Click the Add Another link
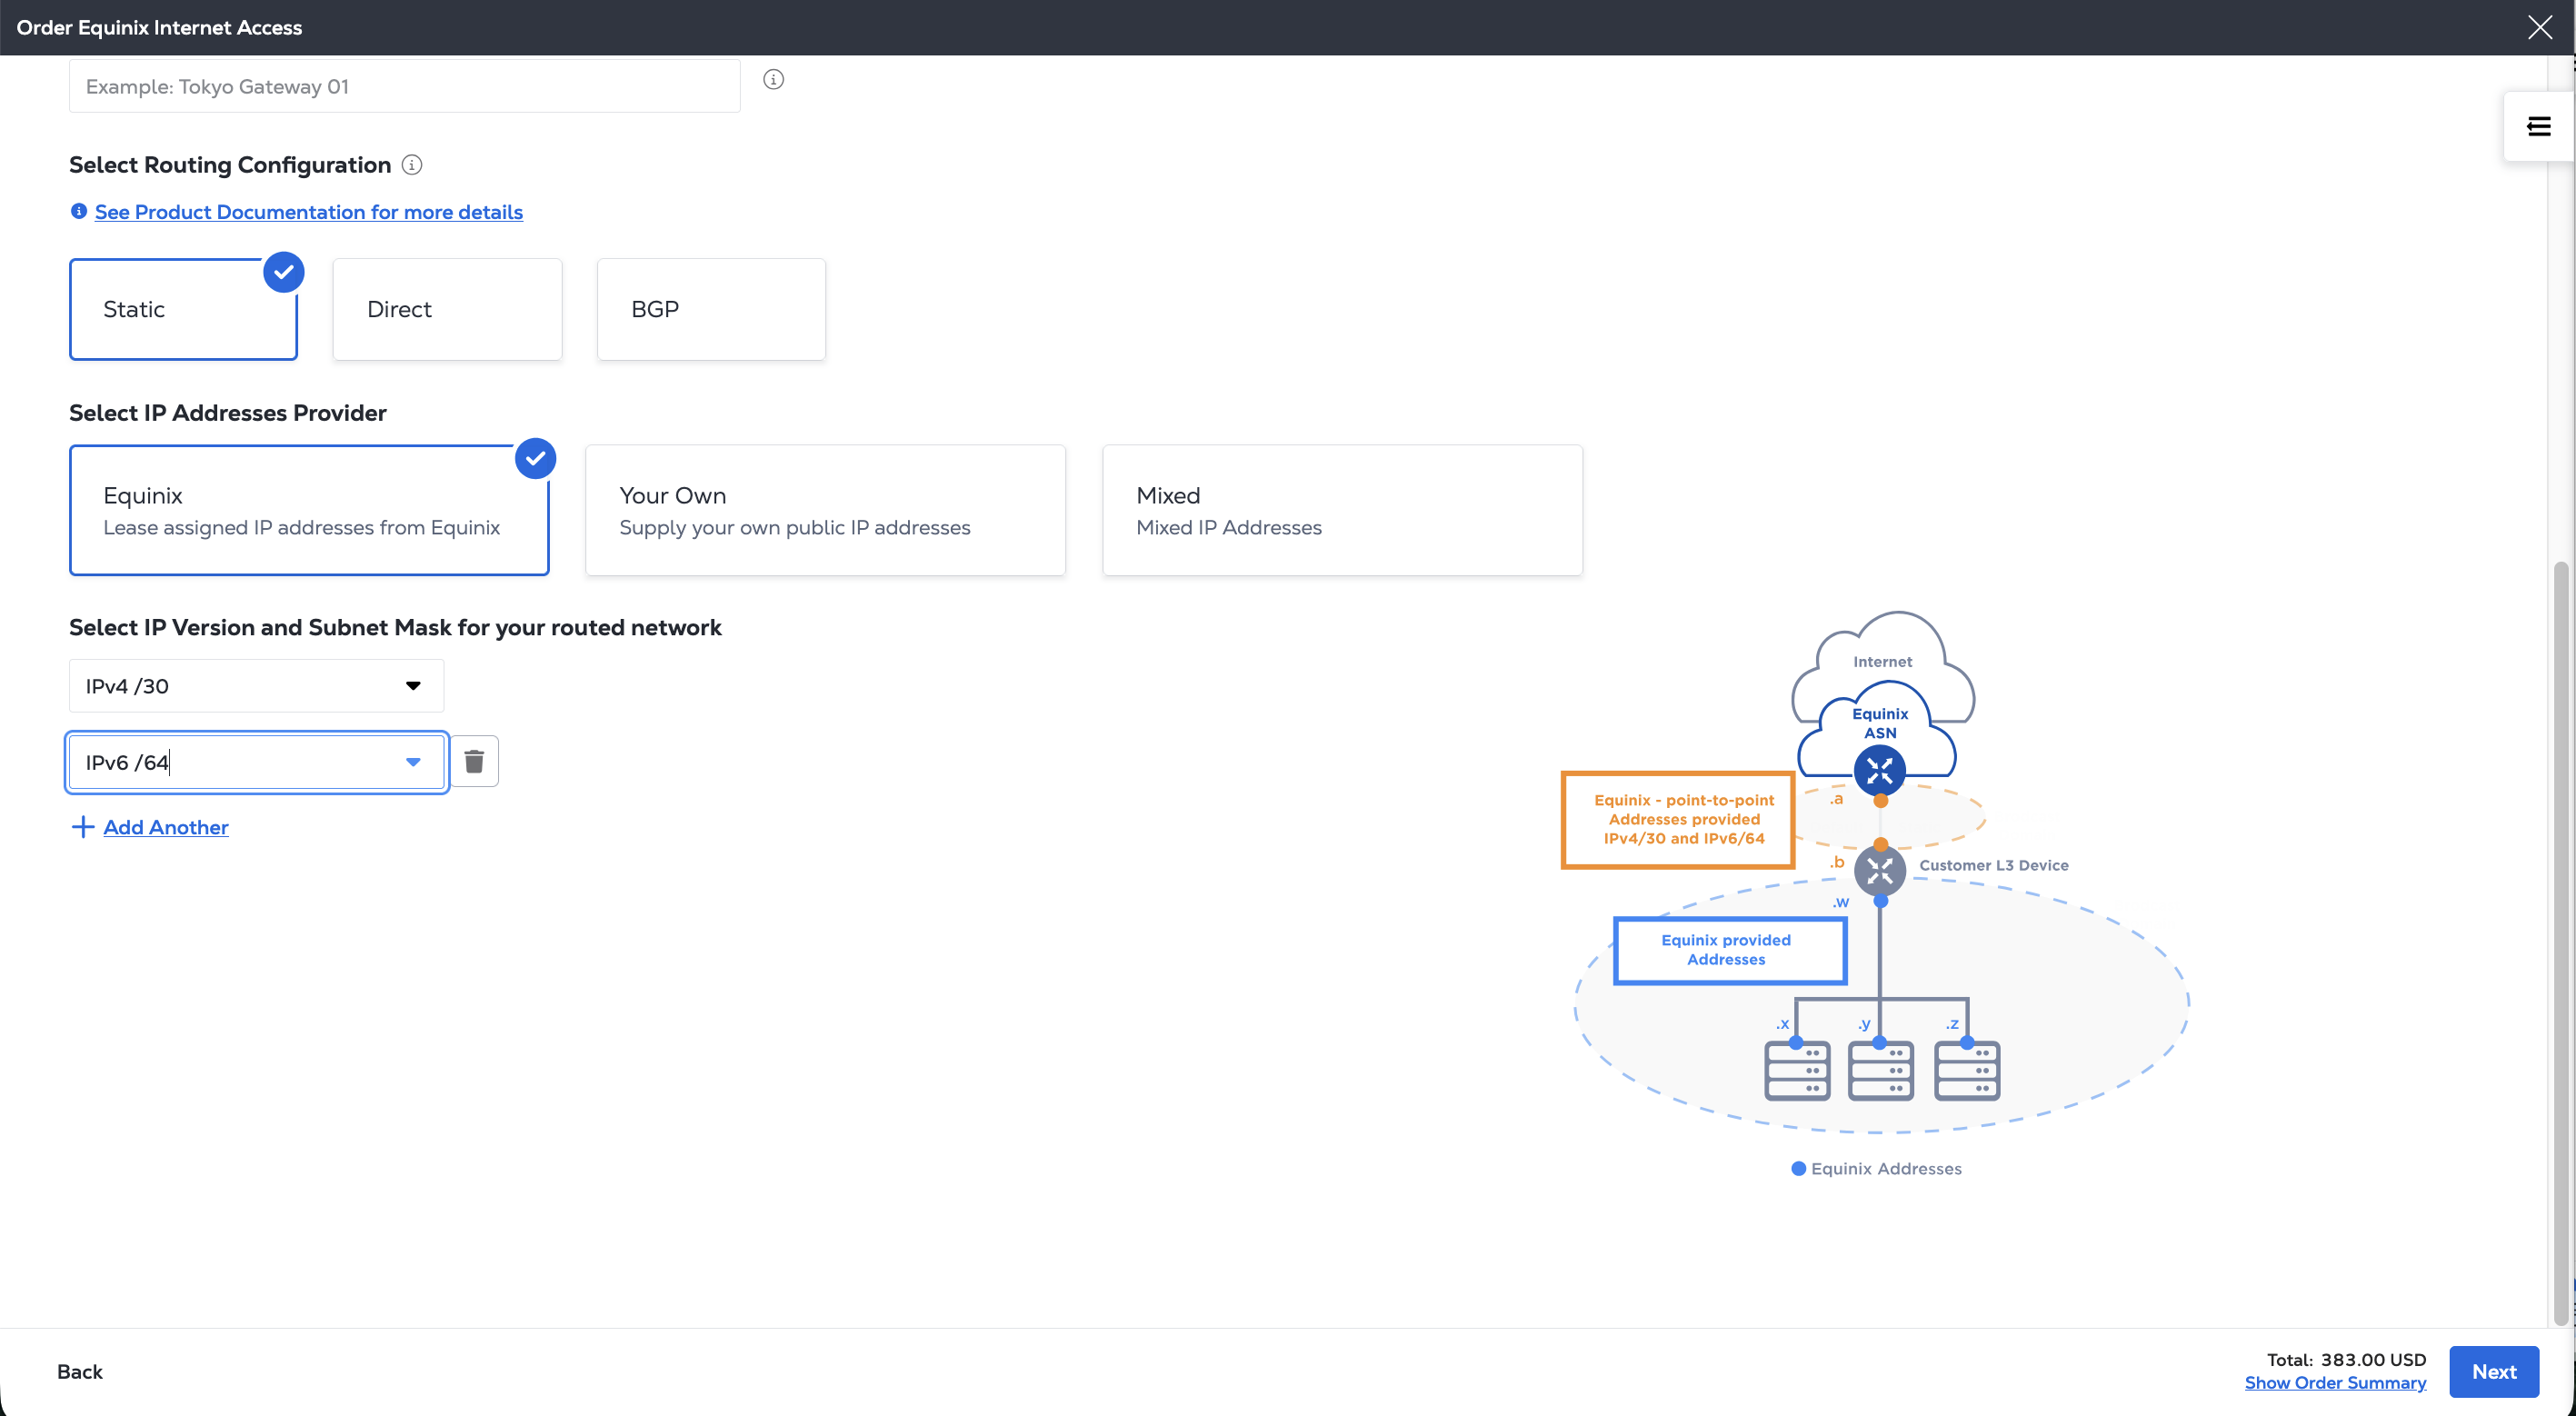The height and width of the screenshot is (1416, 2576). pos(166,827)
